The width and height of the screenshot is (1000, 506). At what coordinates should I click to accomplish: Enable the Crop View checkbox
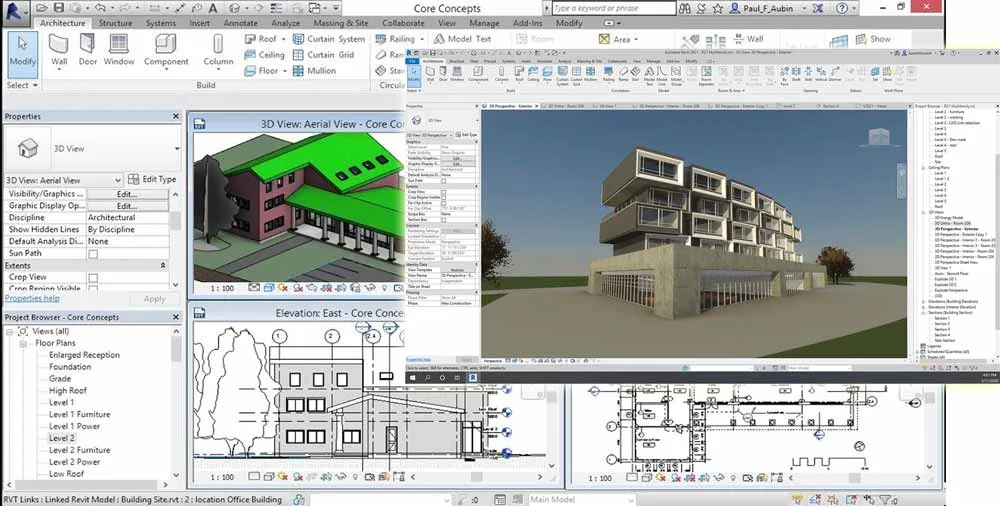coord(93,278)
